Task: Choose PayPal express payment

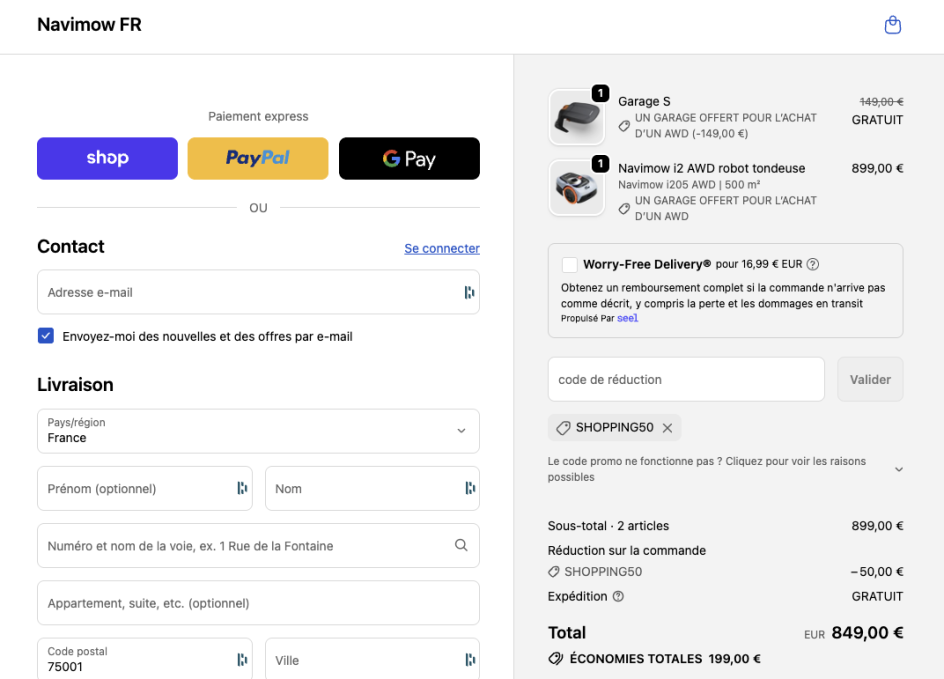Action: click(x=258, y=158)
